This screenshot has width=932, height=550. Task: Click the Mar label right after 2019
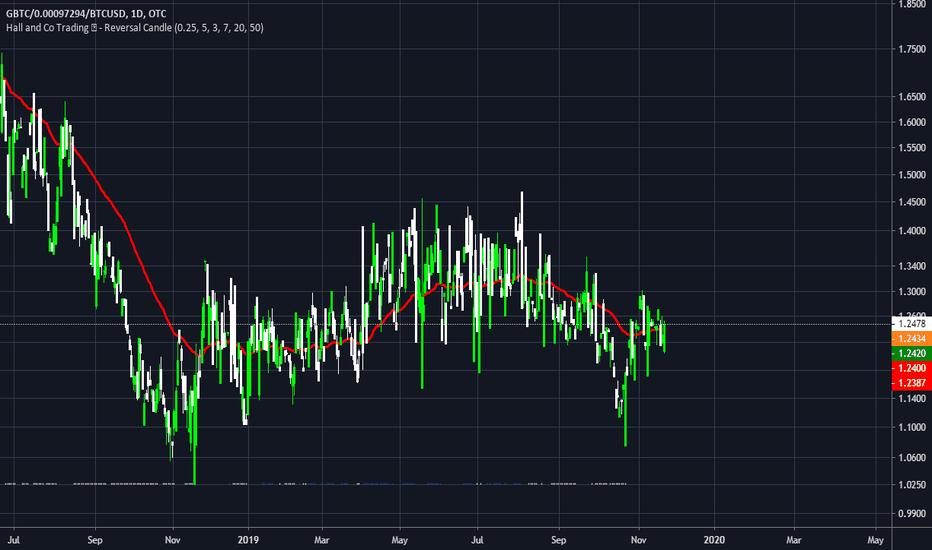(322, 540)
